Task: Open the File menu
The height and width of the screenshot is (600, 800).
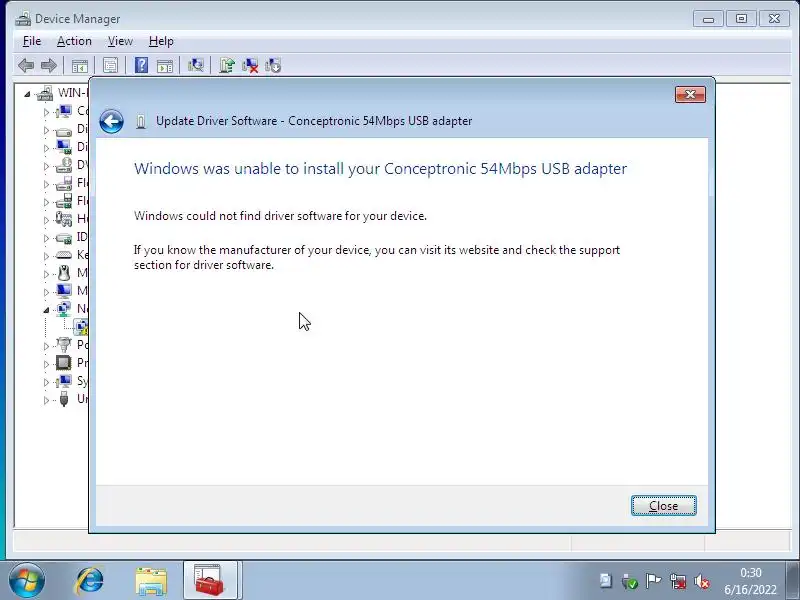Action: click(x=32, y=41)
